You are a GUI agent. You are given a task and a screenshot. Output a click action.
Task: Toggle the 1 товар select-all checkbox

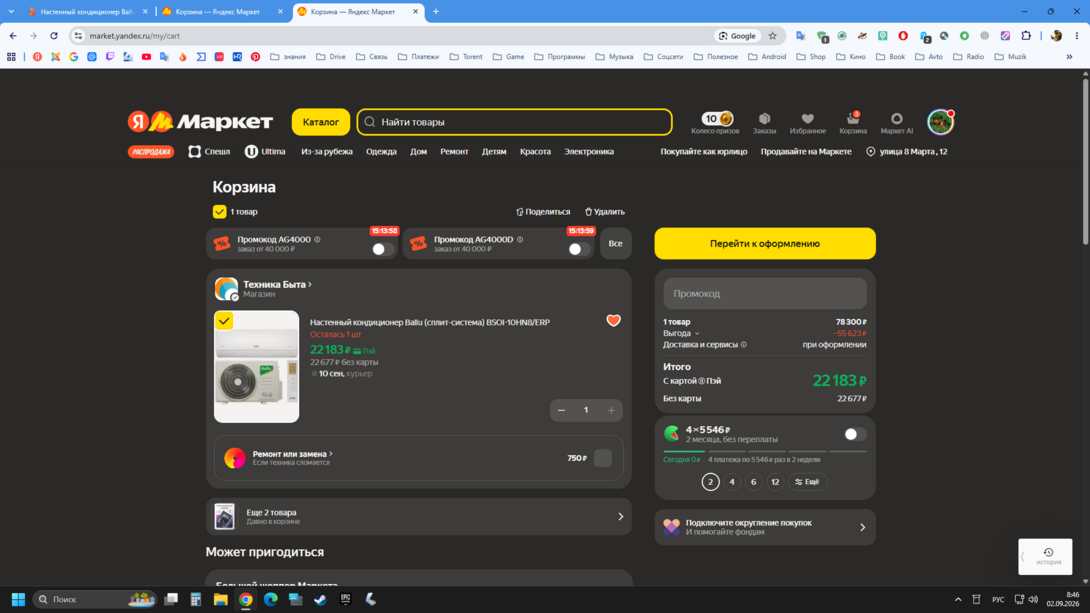point(219,211)
